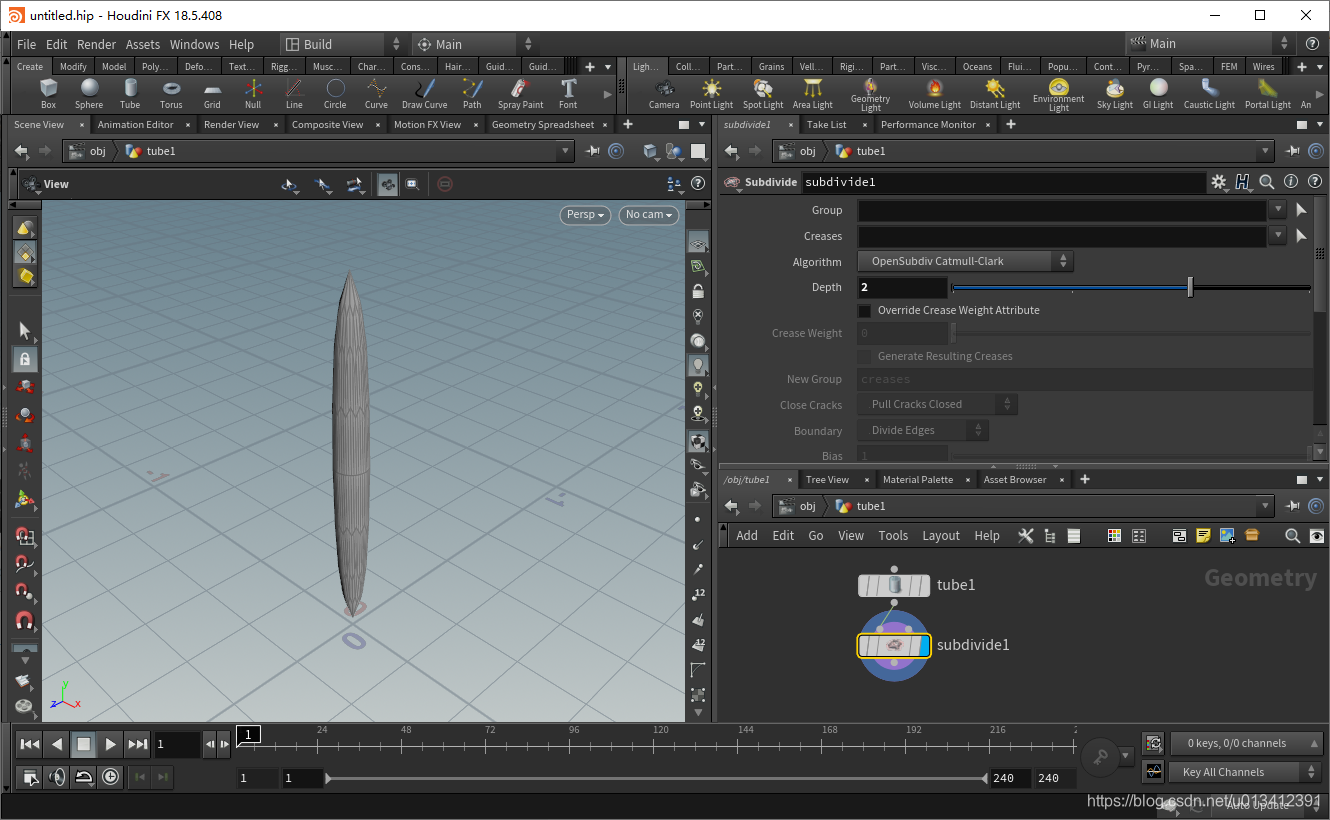The width and height of the screenshot is (1330, 820).
Task: Add a Caustic Light from the shelf
Action: (1209, 94)
